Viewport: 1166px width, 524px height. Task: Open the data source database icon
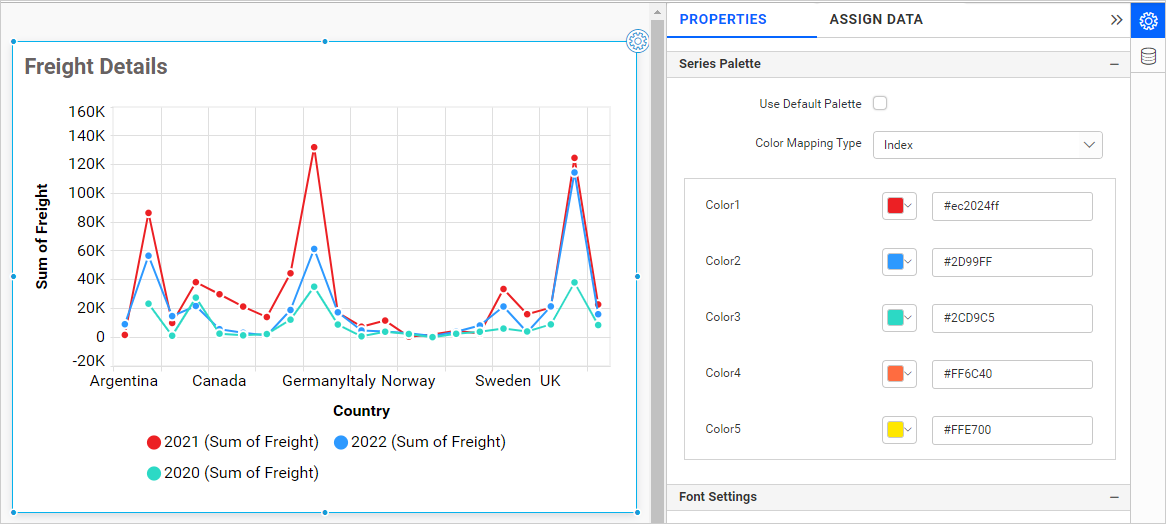tap(1148, 57)
